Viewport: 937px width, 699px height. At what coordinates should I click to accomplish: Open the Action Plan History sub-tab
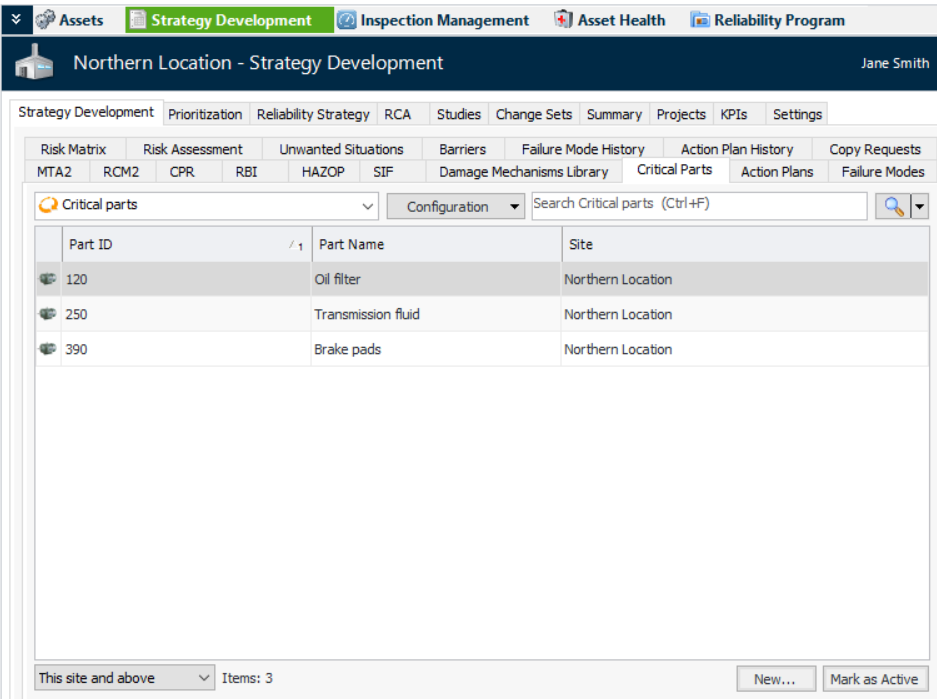[x=737, y=149]
